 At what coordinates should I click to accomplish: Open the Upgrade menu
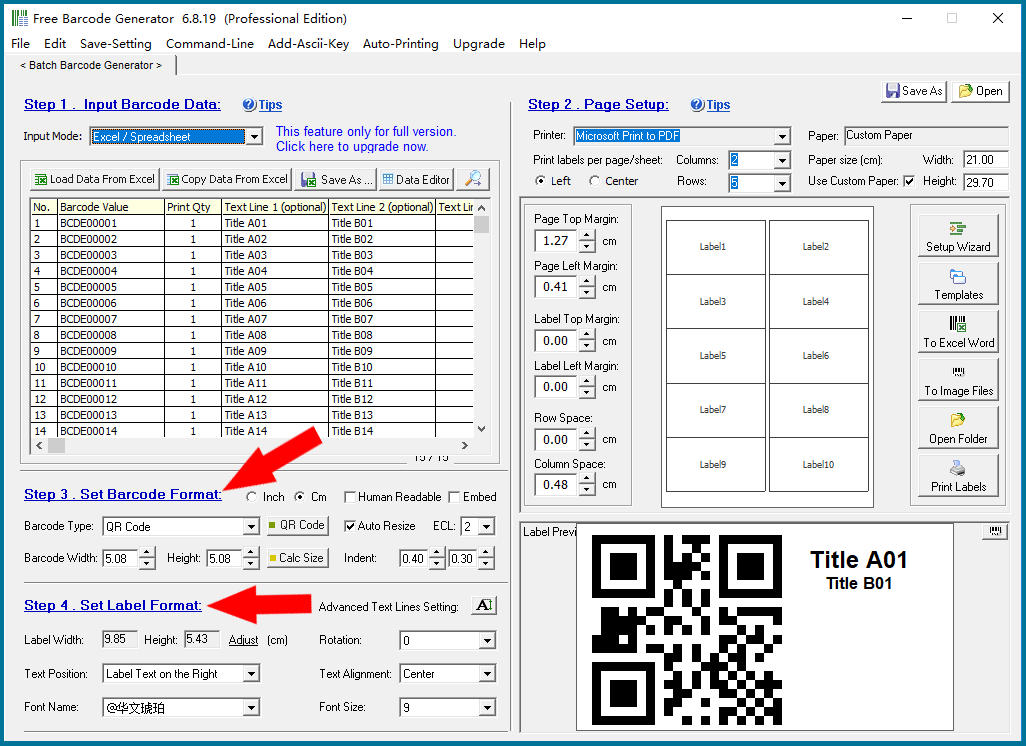(x=478, y=44)
